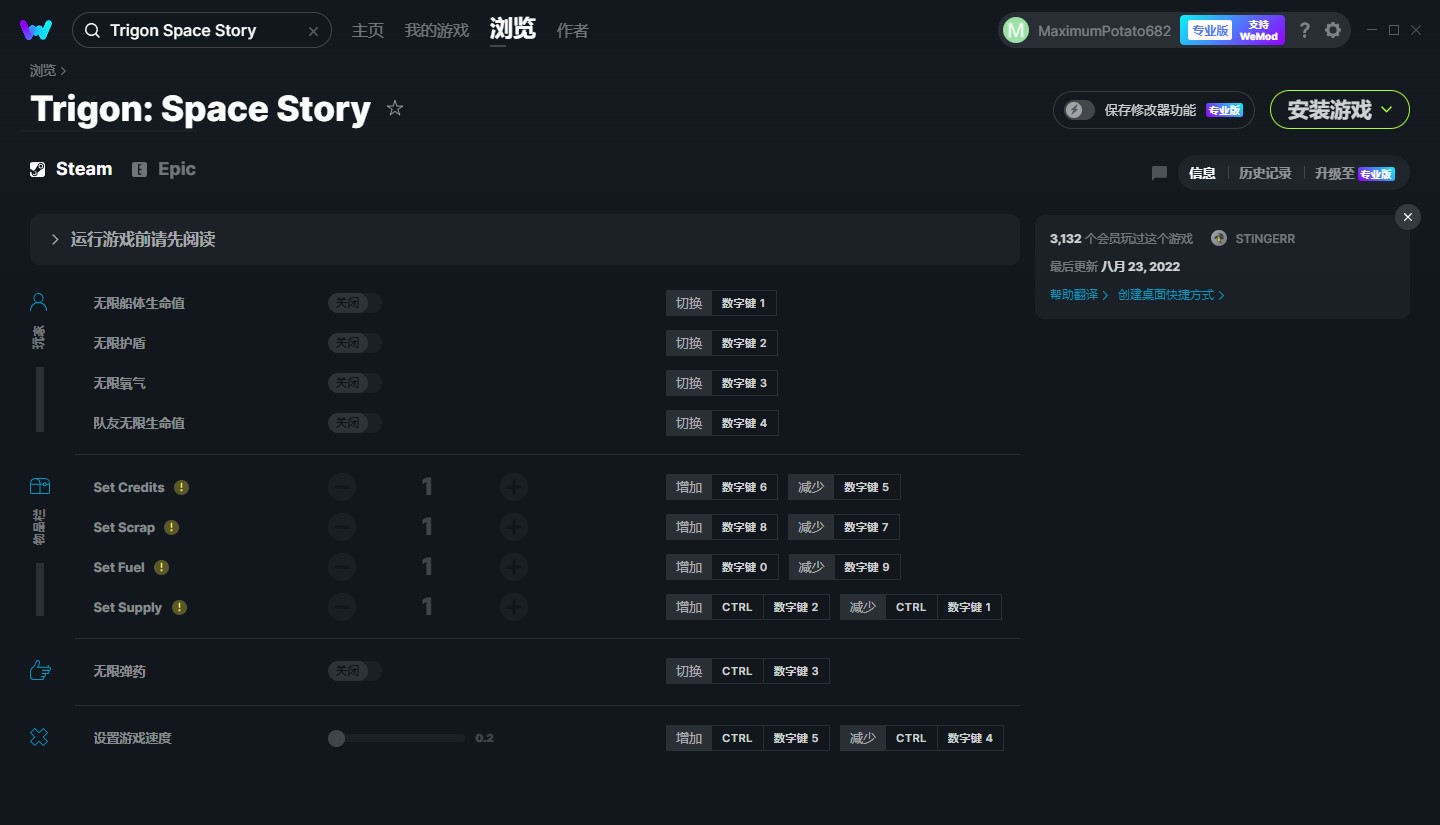Viewport: 1440px width, 825px height.
Task: Switch to 历史记录 tab
Action: tap(1265, 173)
